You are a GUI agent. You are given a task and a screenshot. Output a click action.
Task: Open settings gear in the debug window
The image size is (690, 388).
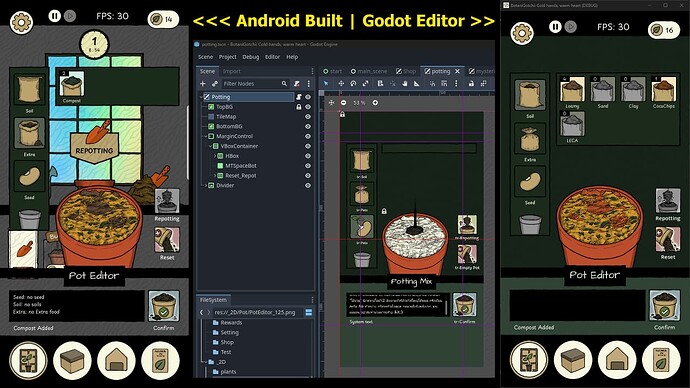522,33
